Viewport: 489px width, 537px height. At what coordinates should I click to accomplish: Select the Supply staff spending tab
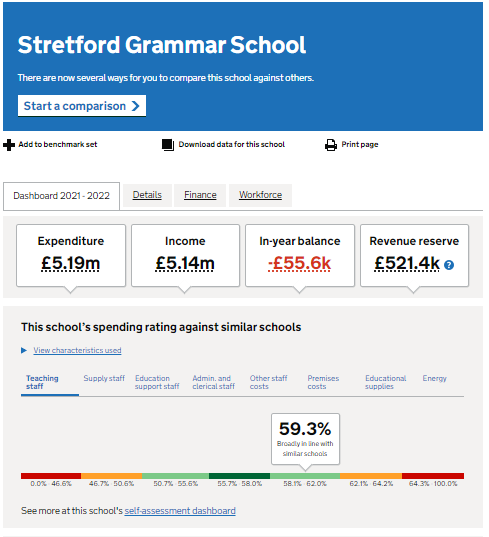(104, 378)
